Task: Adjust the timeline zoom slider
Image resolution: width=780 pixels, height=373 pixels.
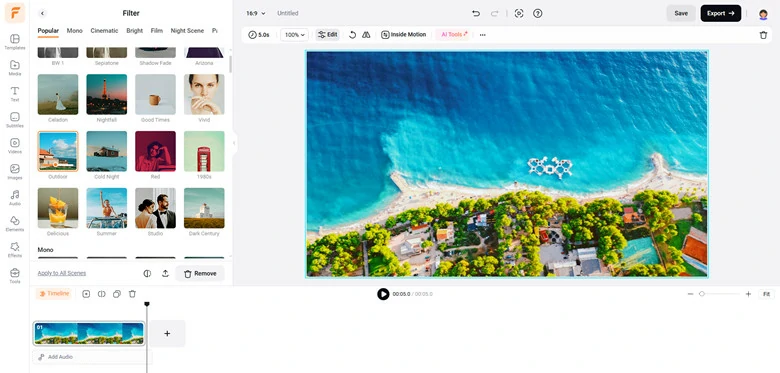Action: 702,294
